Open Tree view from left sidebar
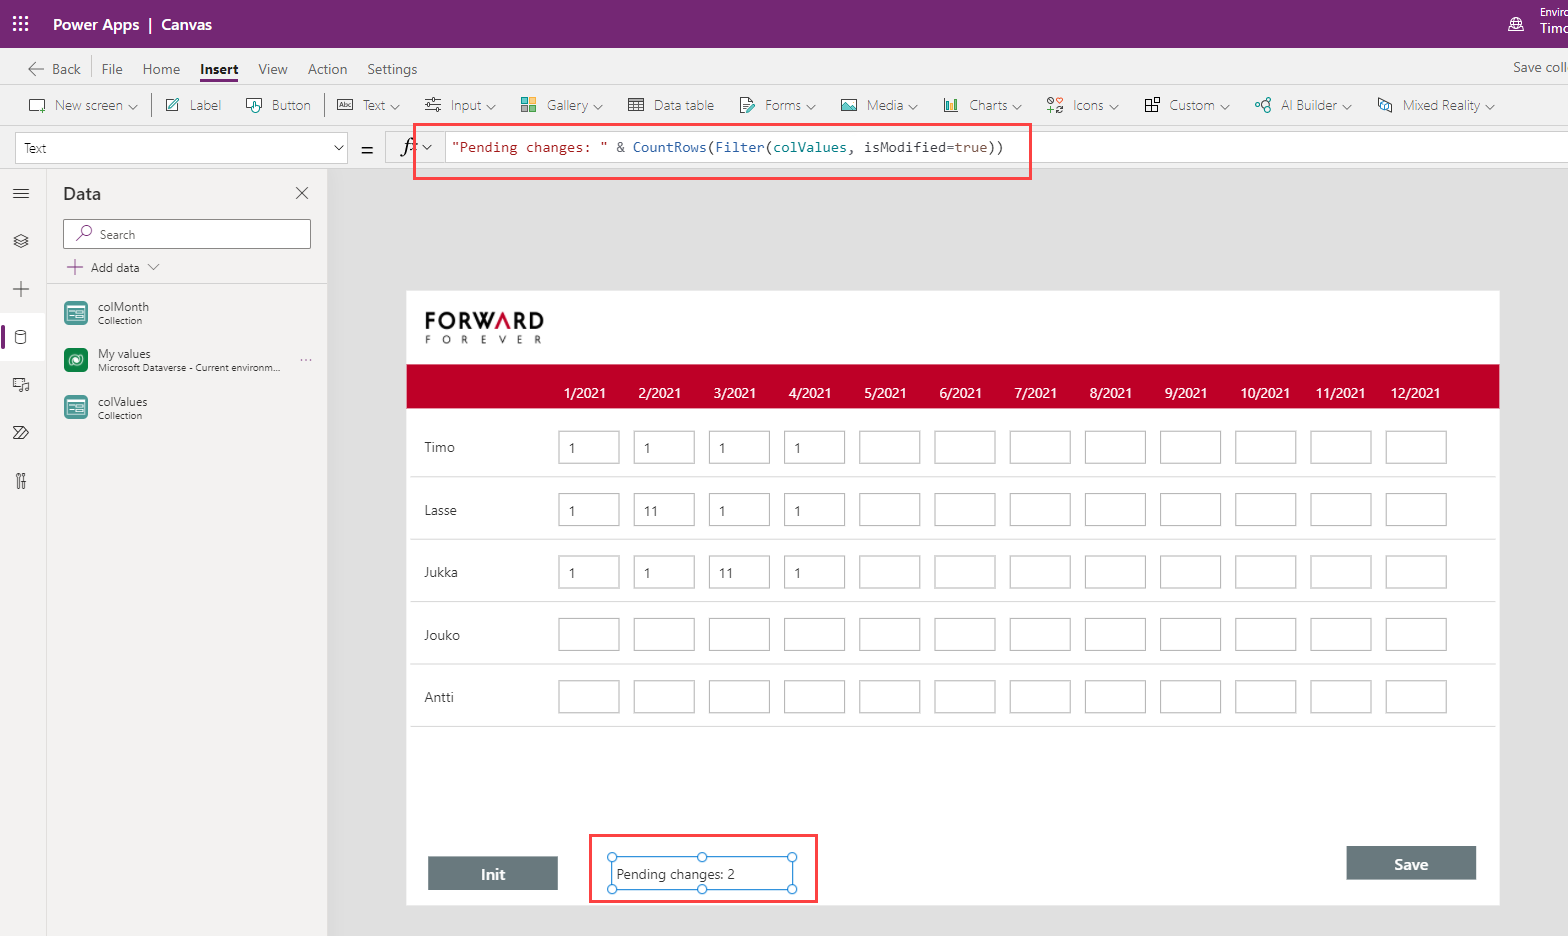 (21, 241)
